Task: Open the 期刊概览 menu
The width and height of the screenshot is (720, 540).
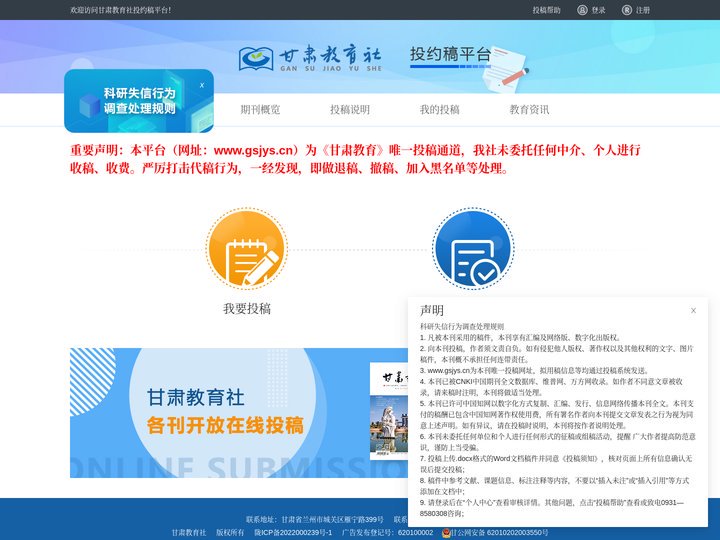Action: [x=260, y=109]
